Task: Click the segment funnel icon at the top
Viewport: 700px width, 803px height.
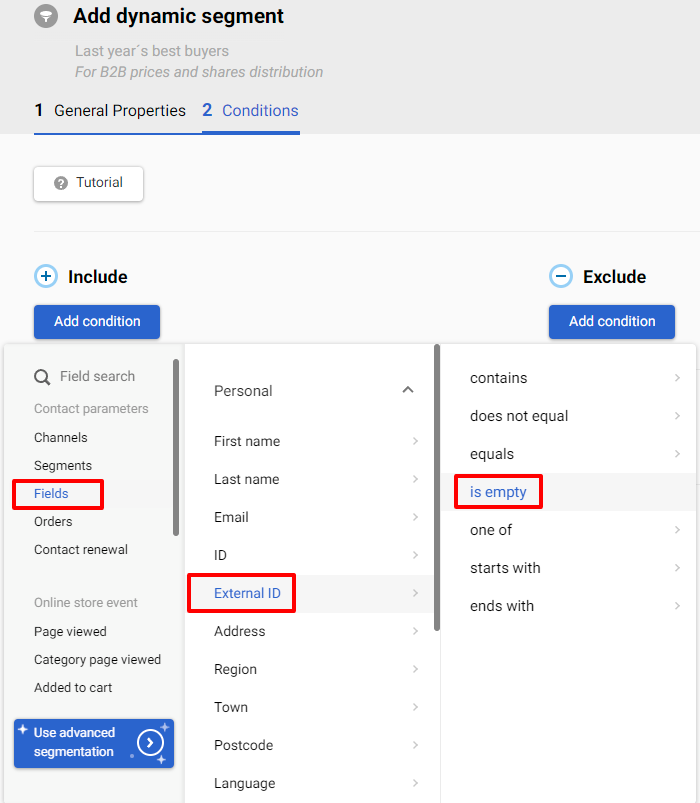Action: (x=45, y=16)
